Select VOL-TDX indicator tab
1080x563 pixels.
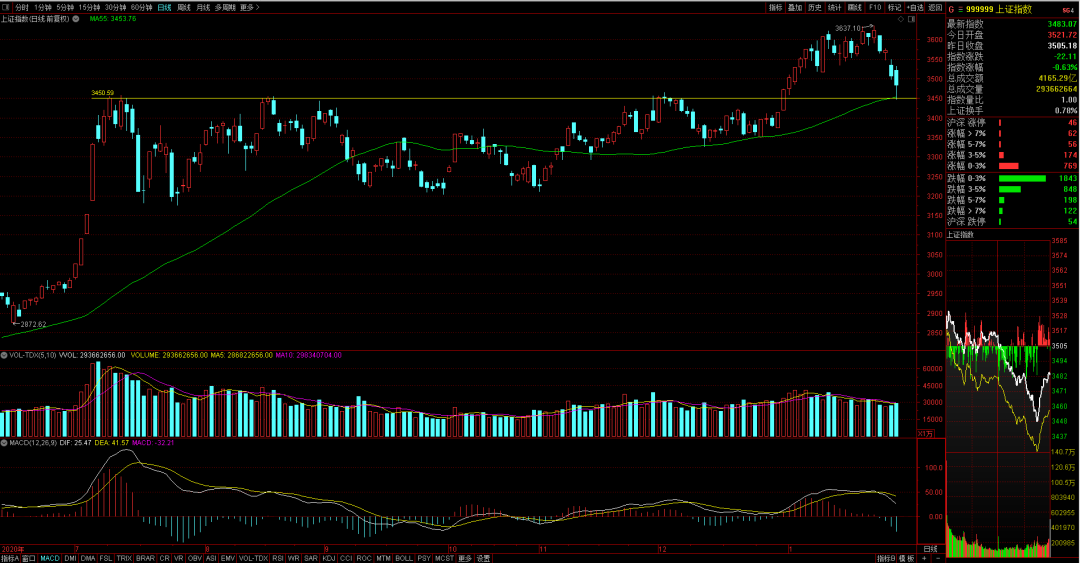coord(253,558)
